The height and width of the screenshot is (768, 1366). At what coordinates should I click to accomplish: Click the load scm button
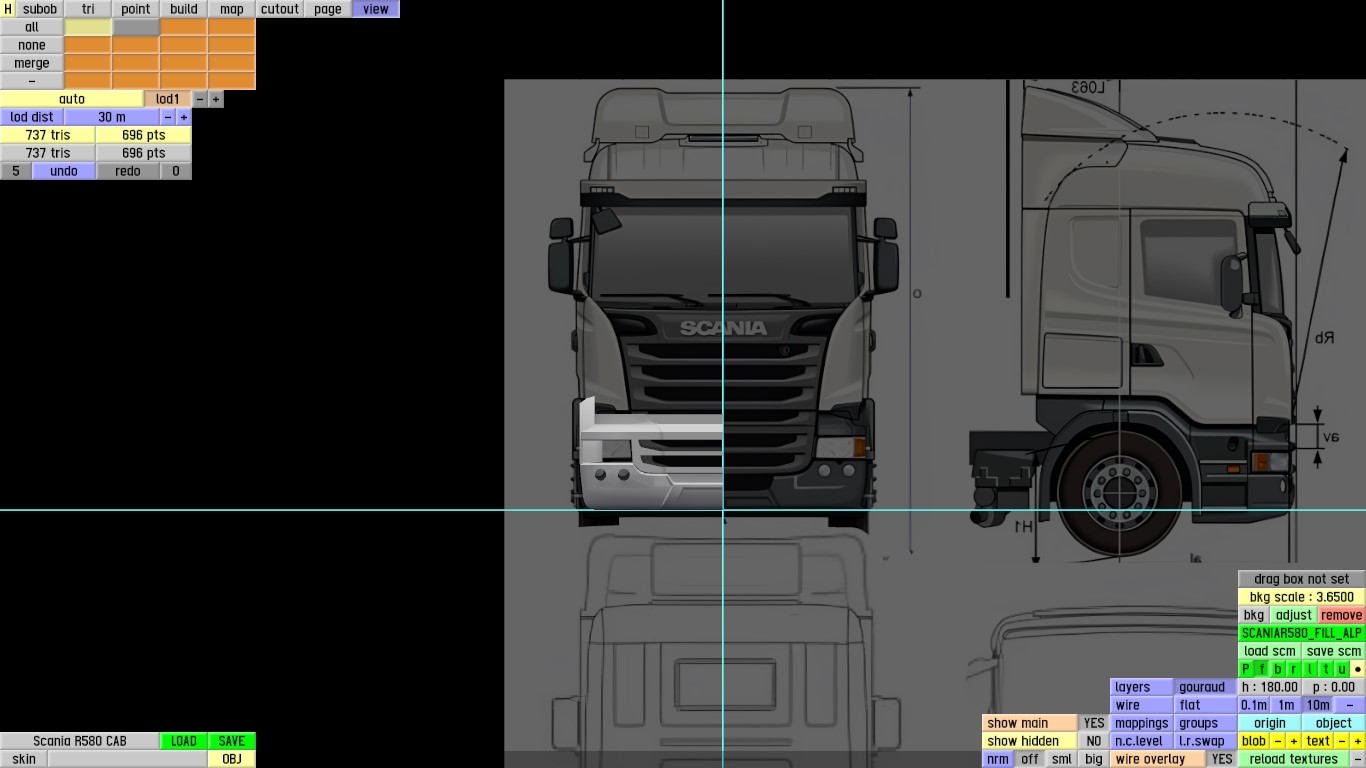1270,651
